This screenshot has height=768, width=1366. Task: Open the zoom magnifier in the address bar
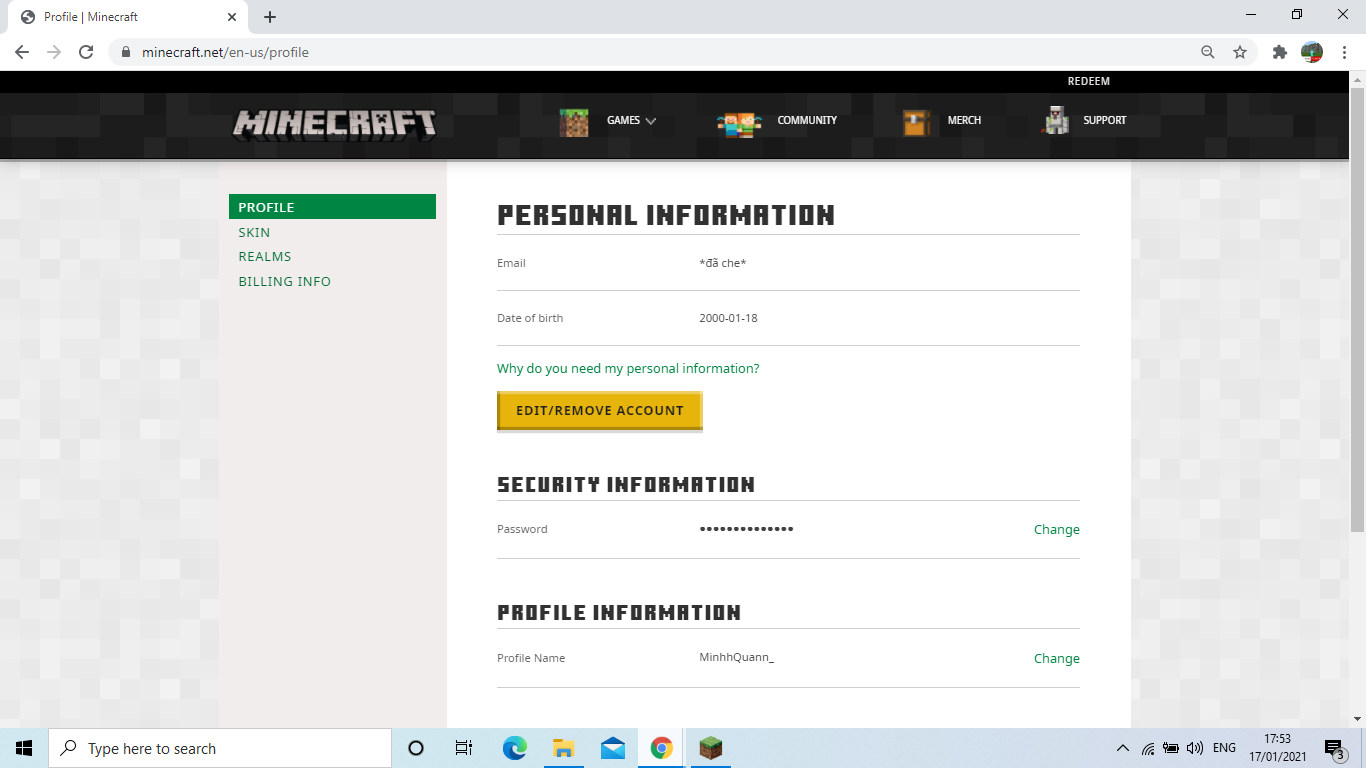click(1208, 52)
